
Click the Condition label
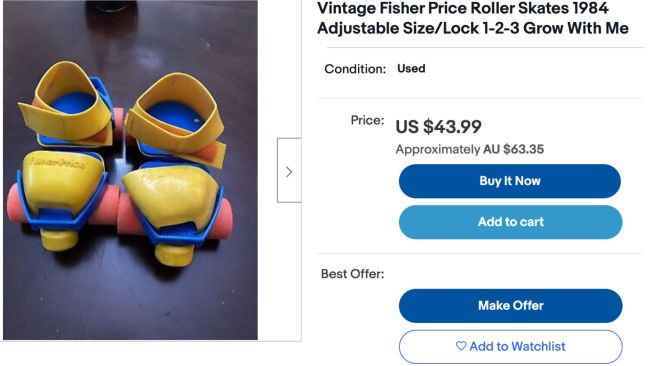[355, 69]
